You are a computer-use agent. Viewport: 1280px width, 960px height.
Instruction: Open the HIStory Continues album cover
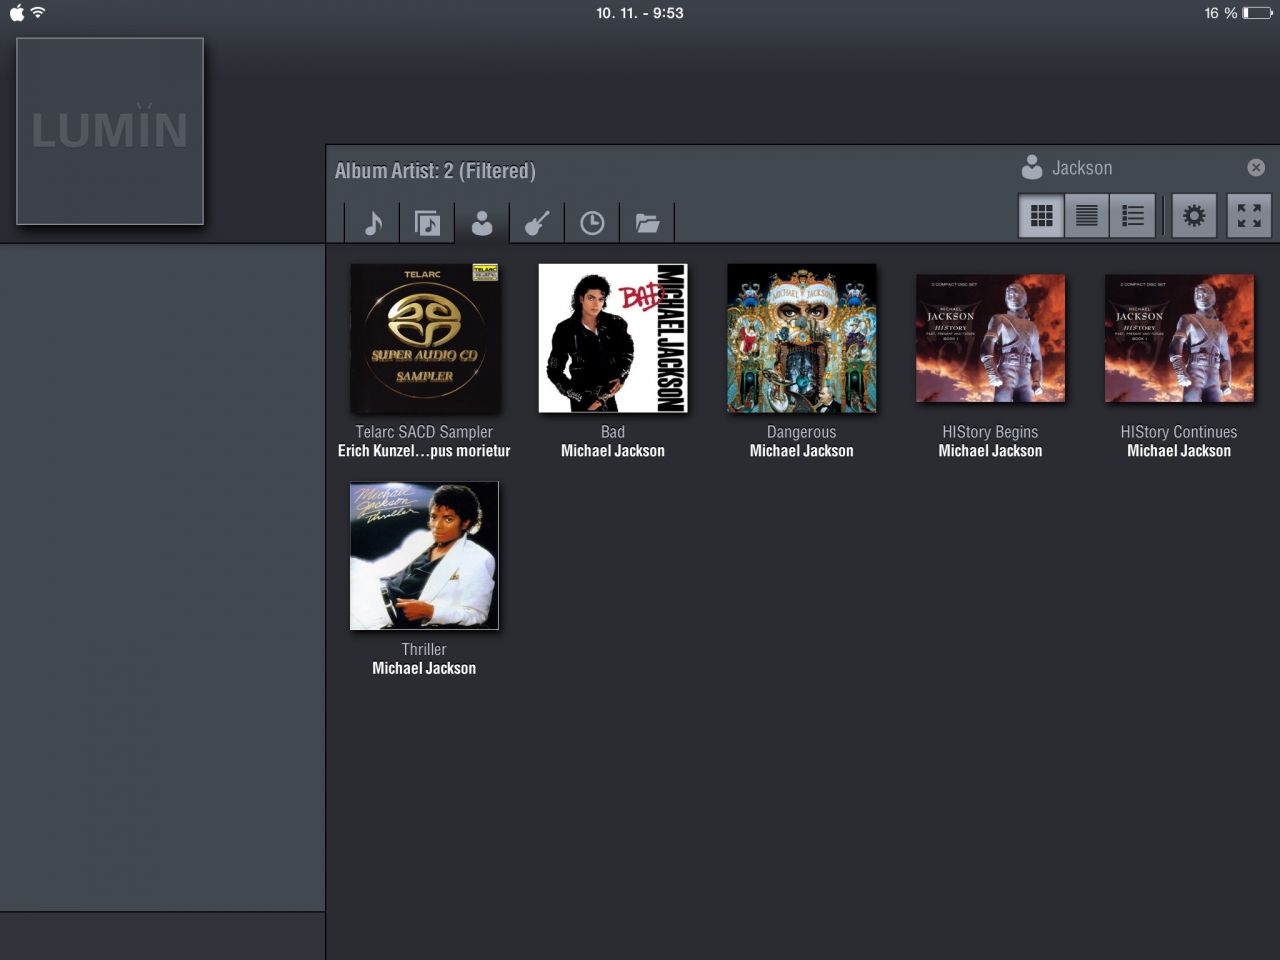coord(1179,338)
